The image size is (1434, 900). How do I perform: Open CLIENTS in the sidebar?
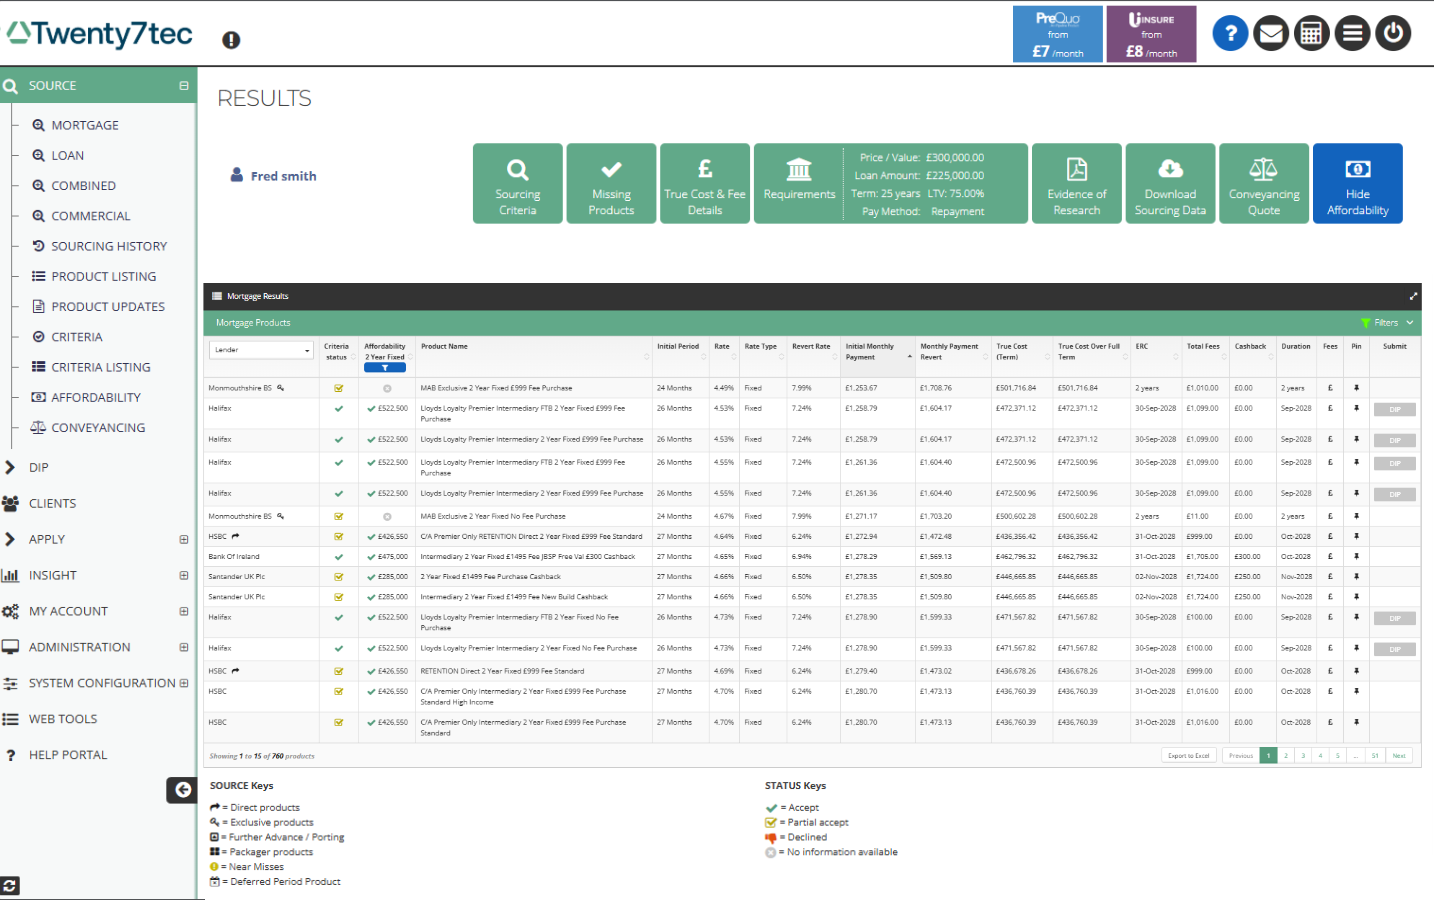tap(52, 503)
